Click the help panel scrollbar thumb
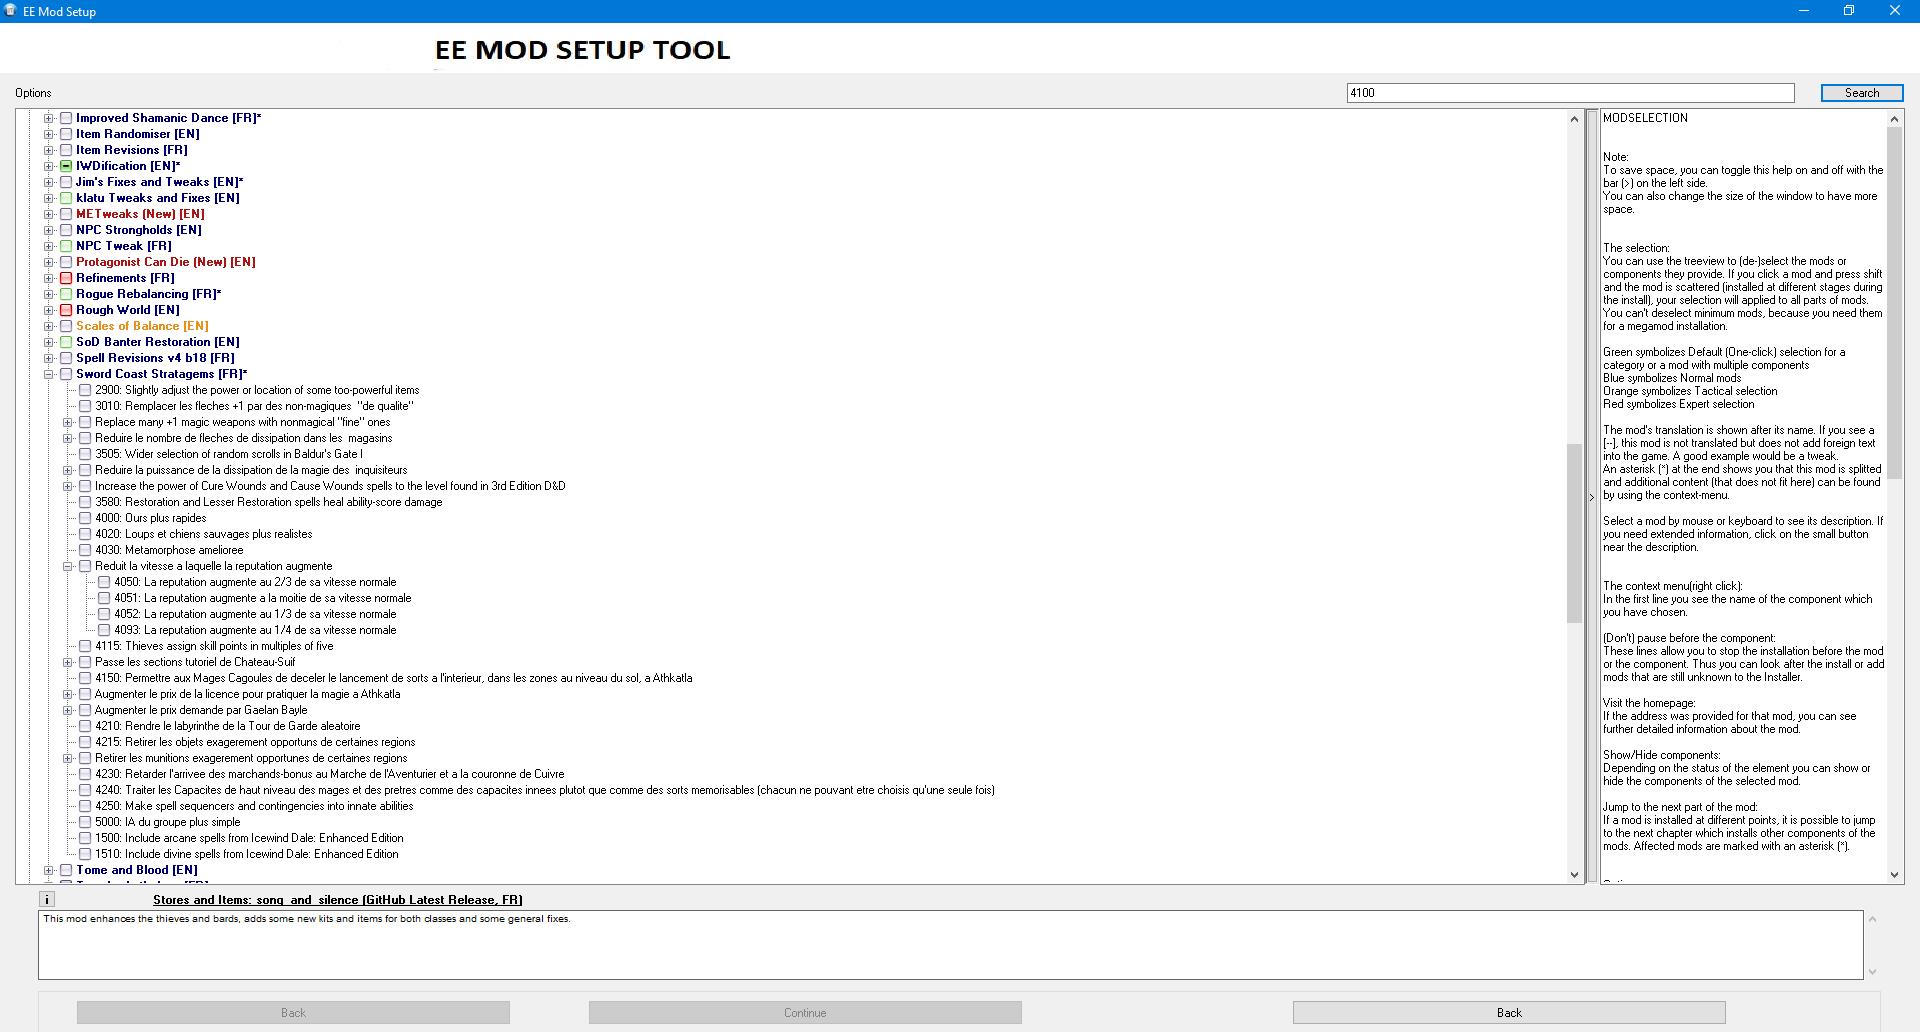 coord(1894,304)
